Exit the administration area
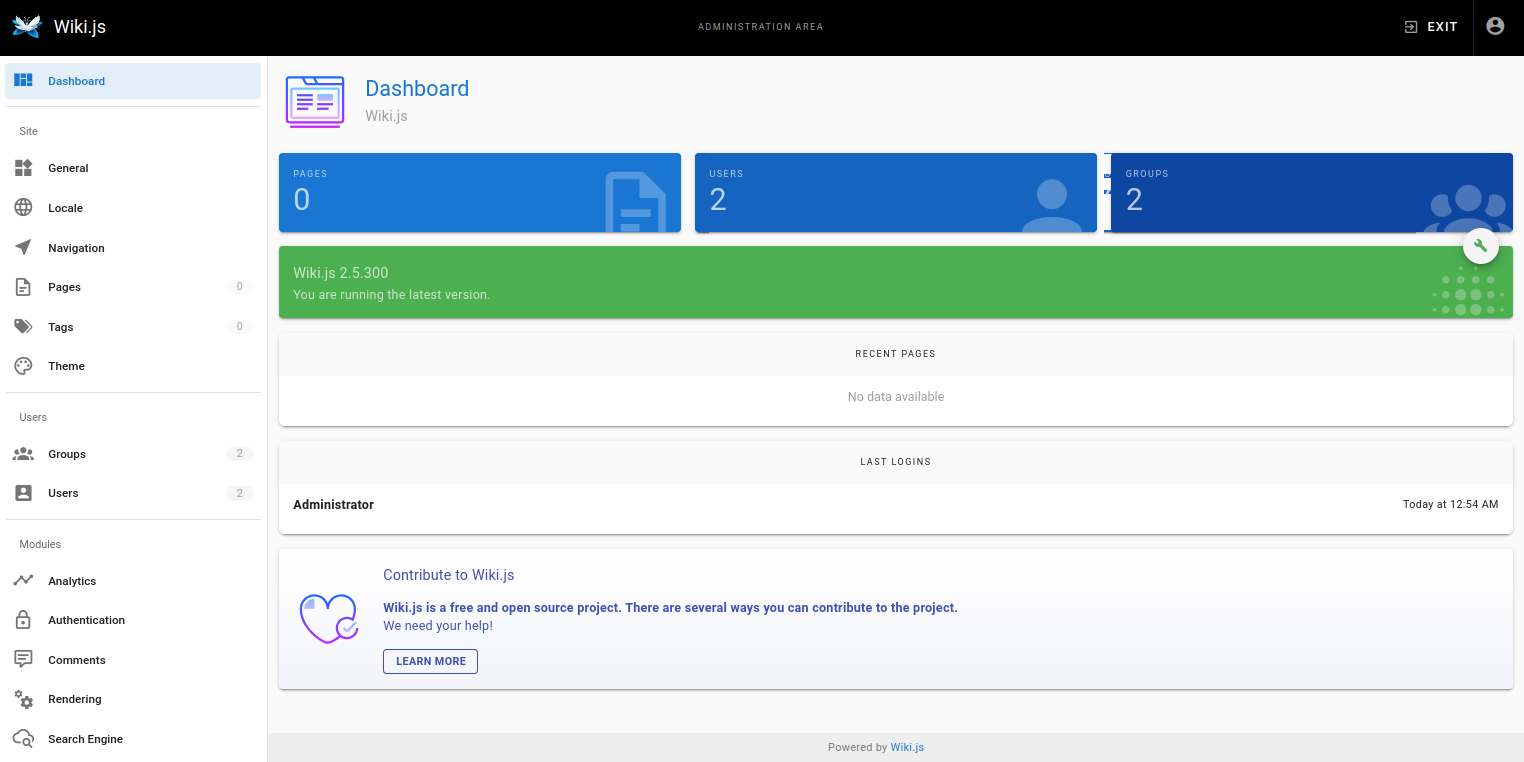Screen dimensions: 1524x762 1431,27
